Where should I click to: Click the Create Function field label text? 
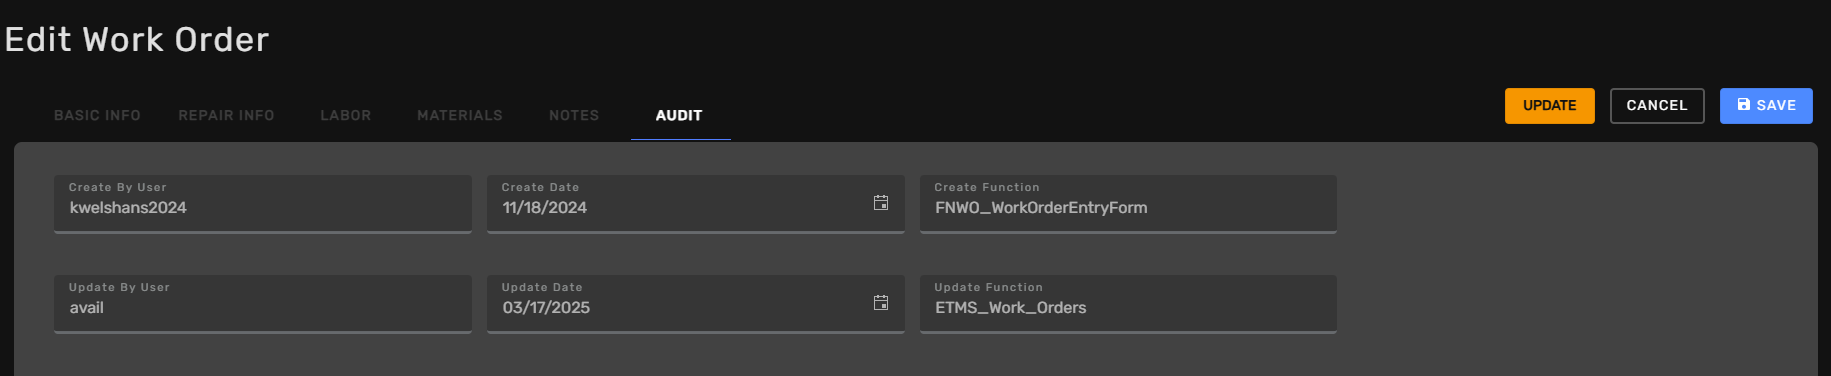pyautogui.click(x=987, y=187)
